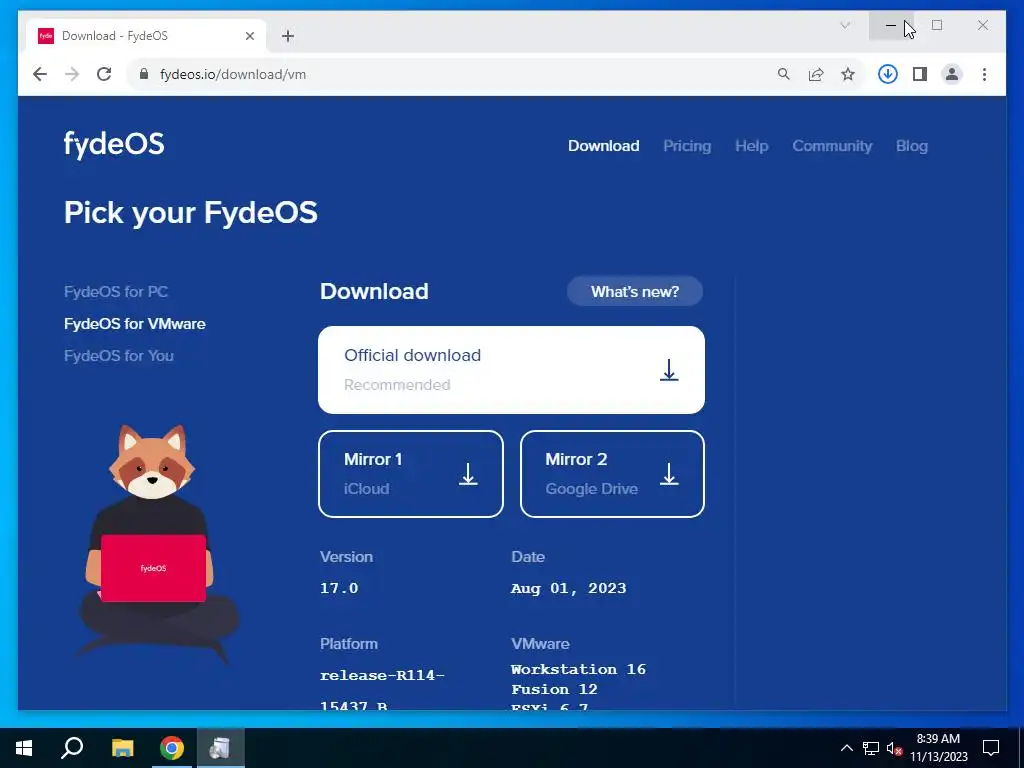Click the version value 17.0
This screenshot has width=1024, height=768.
tap(339, 588)
